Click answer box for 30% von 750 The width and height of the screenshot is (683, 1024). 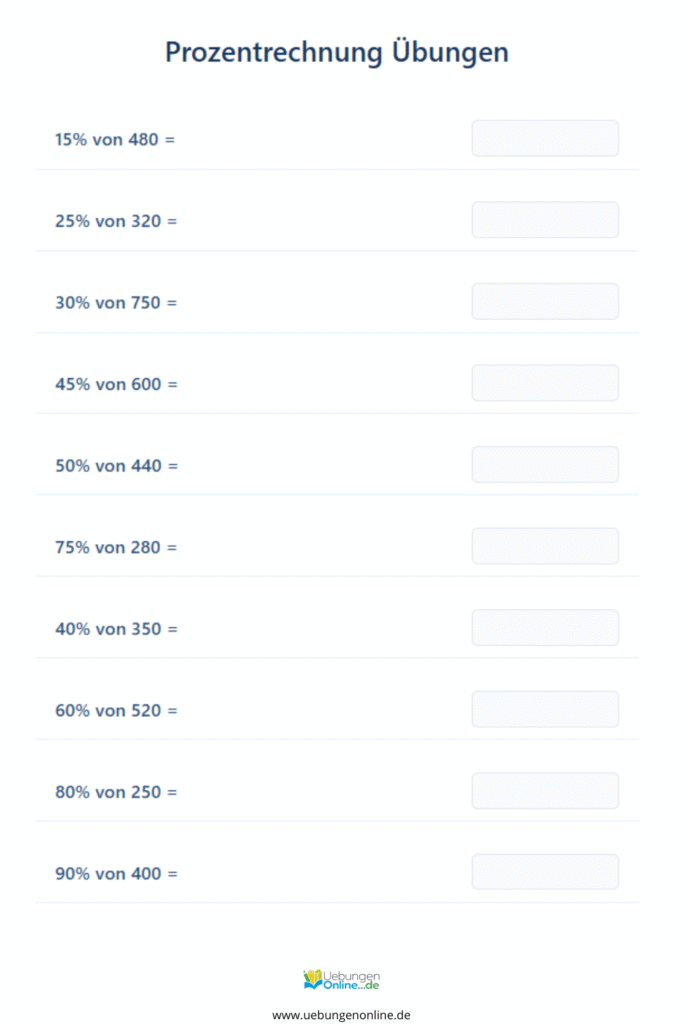coord(545,302)
